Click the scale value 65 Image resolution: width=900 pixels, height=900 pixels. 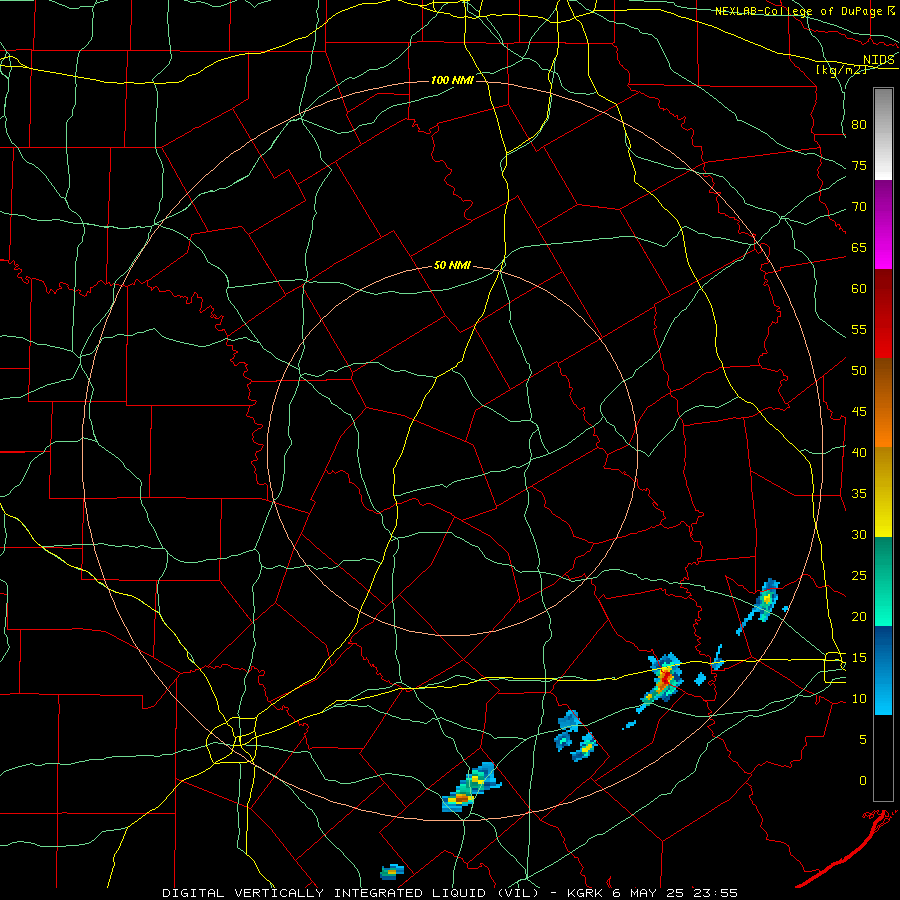[859, 248]
